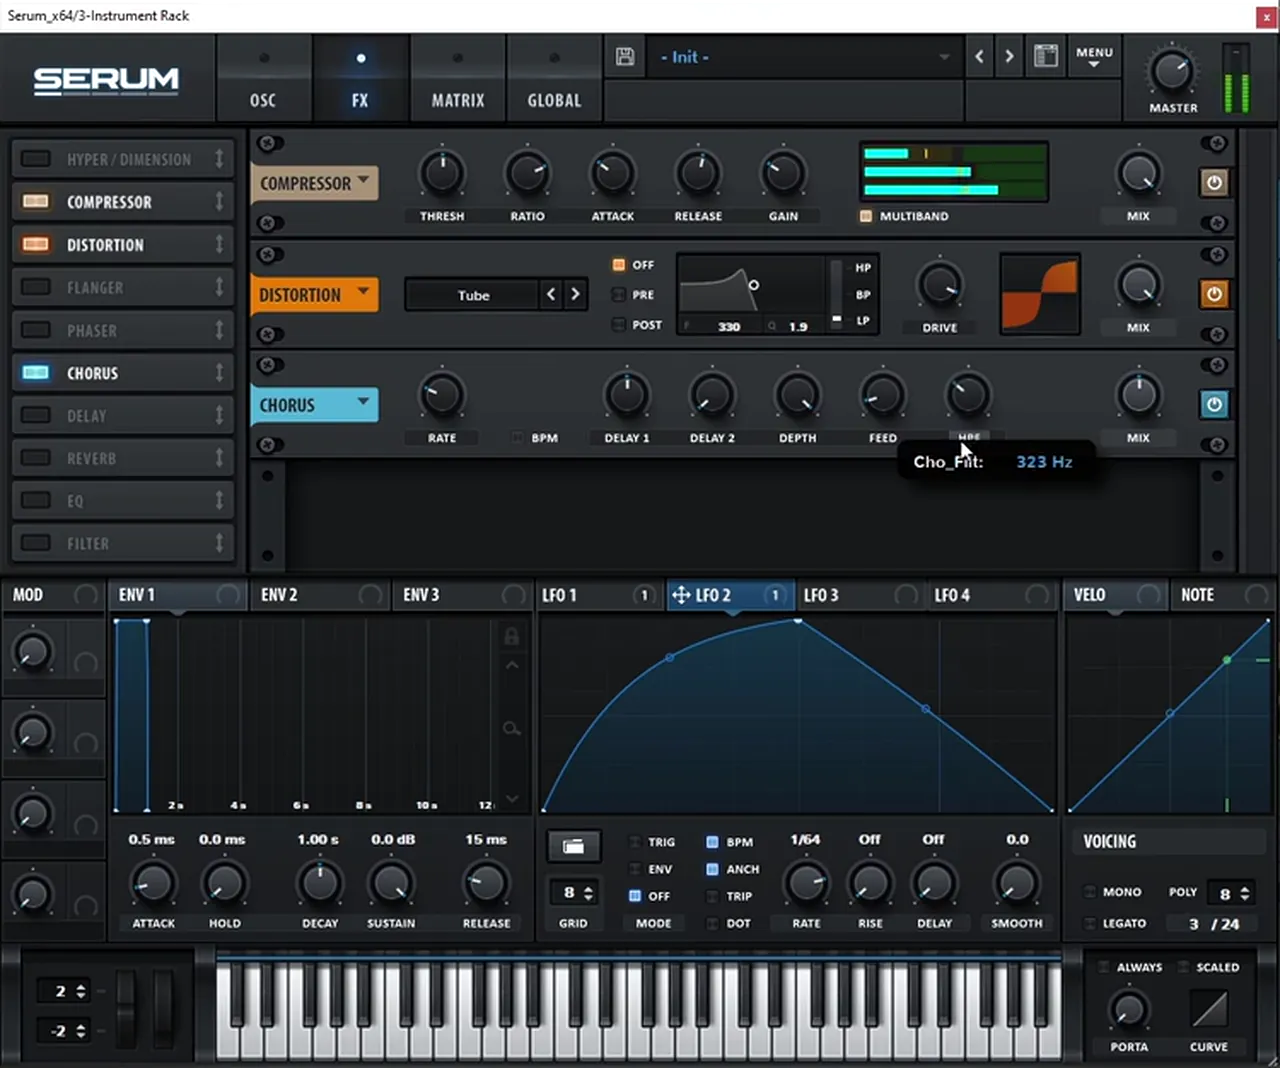1280x1068 pixels.
Task: Click ALWAYS portamento checkbox
Action: pyautogui.click(x=1104, y=967)
